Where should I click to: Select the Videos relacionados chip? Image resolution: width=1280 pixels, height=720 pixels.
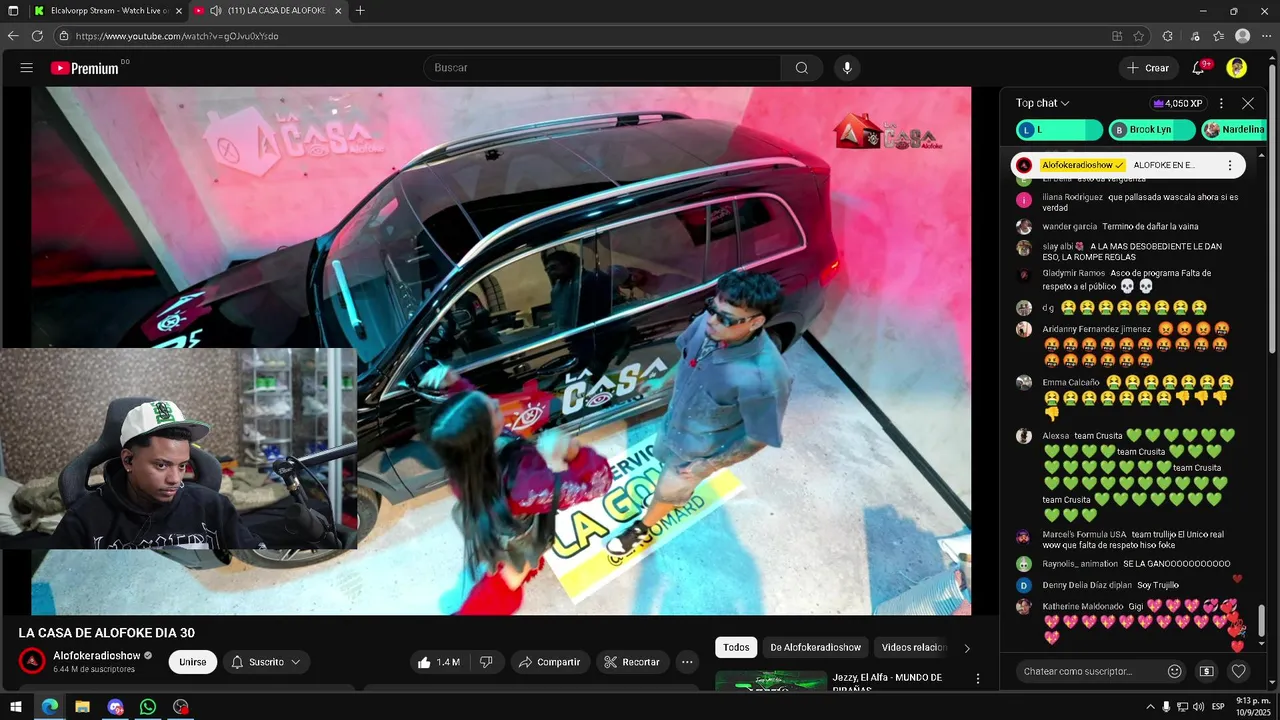click(914, 648)
